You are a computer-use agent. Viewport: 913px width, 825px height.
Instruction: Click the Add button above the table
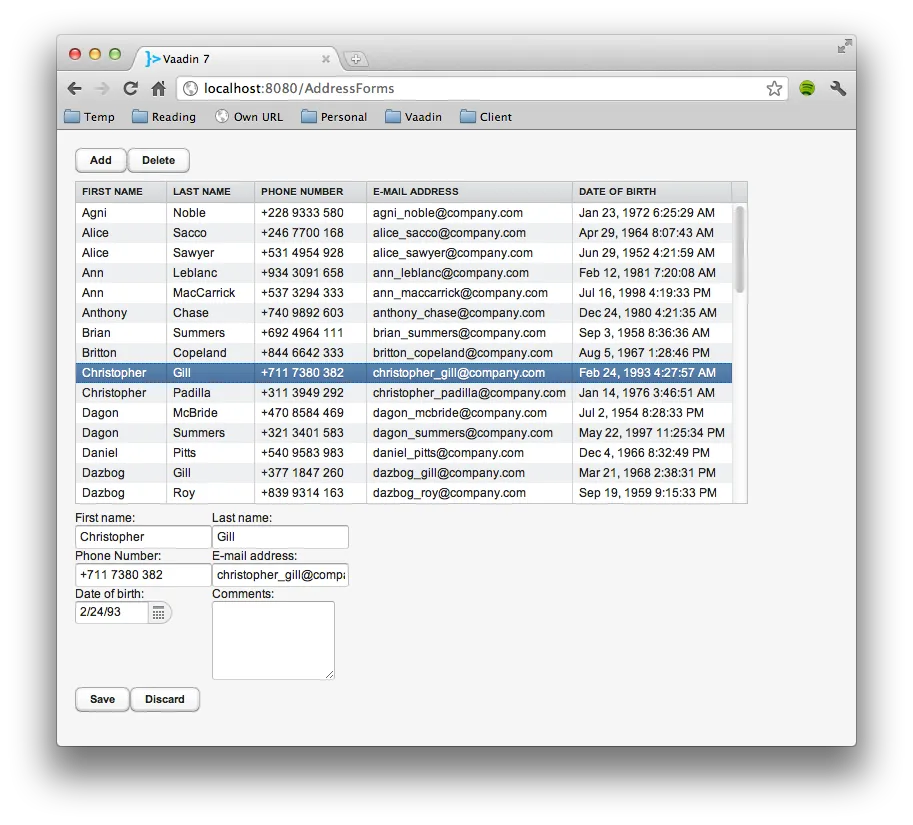100,160
